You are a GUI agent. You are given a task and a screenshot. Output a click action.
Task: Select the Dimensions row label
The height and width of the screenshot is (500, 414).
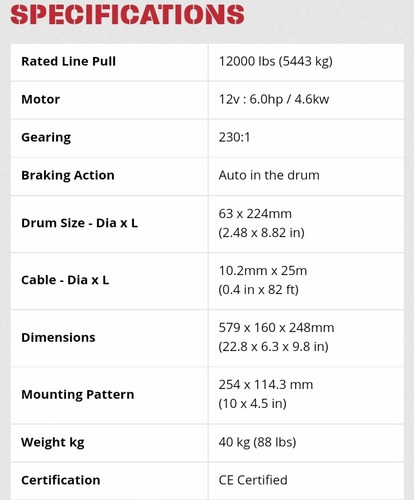pyautogui.click(x=58, y=337)
